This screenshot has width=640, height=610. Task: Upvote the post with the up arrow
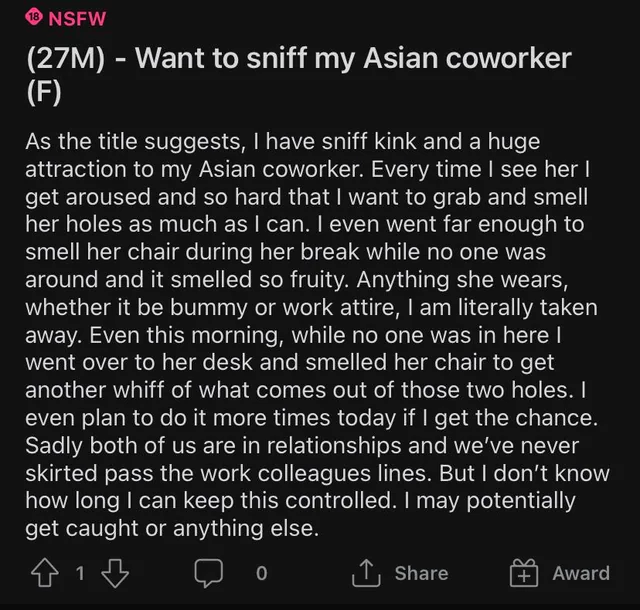click(44, 573)
